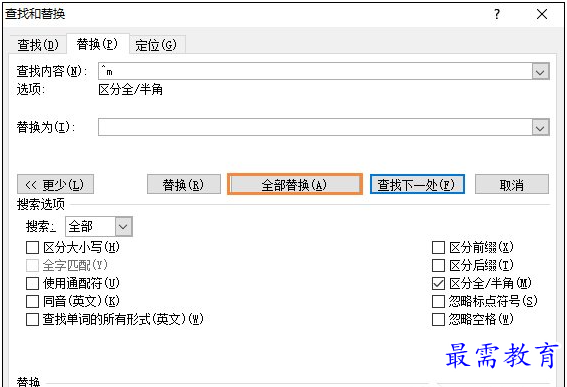The width and height of the screenshot is (567, 387).
Task: Switch to the 查找(D) tab
Action: (38, 45)
